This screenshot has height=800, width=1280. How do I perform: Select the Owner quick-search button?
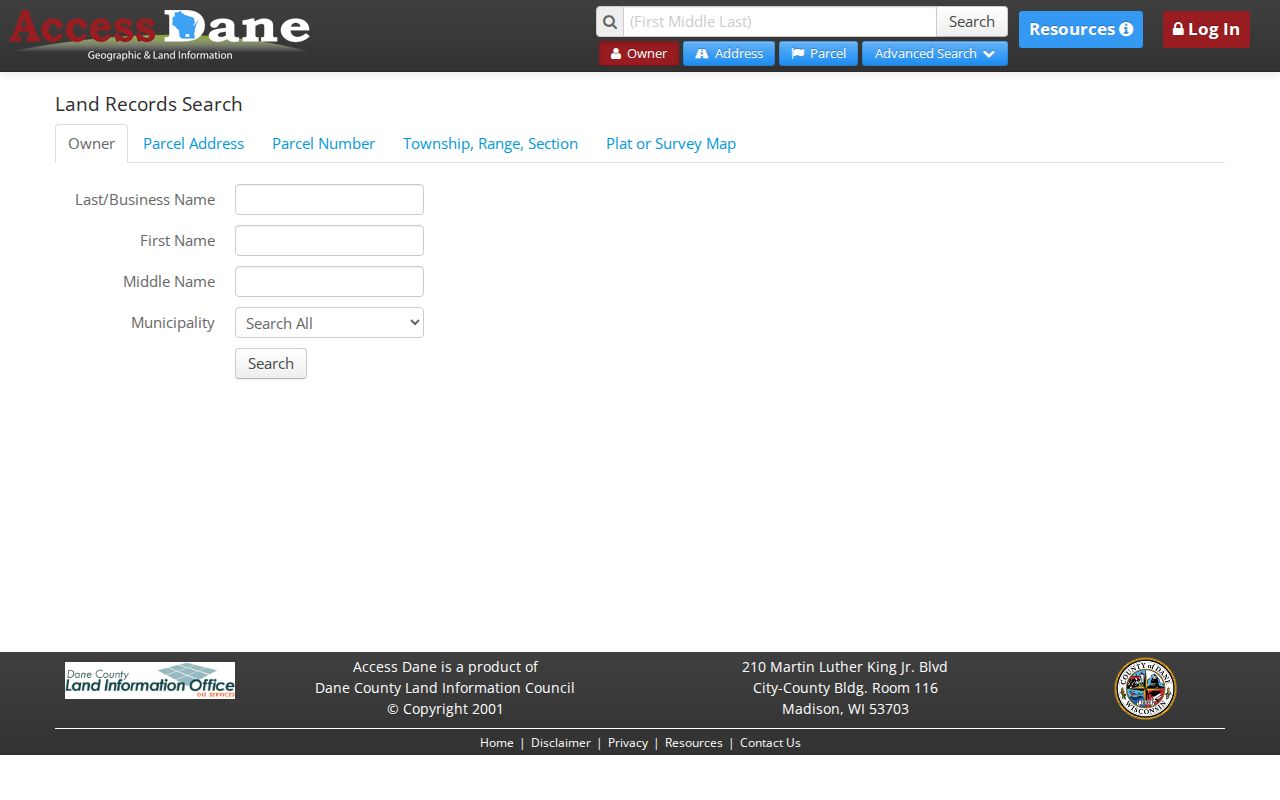639,54
